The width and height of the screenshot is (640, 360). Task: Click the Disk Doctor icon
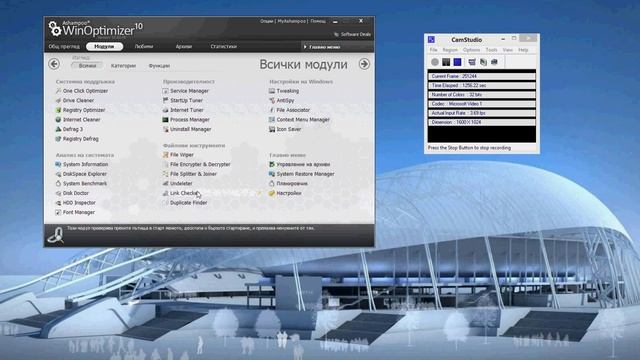[x=58, y=193]
